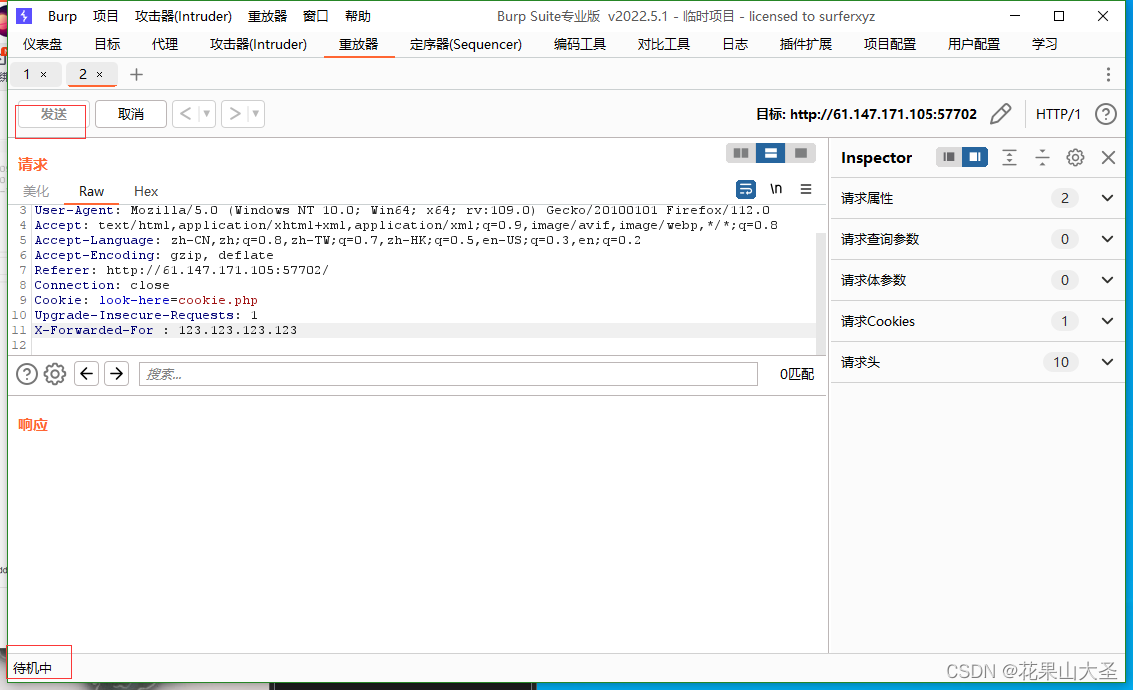This screenshot has width=1133, height=690.
Task: Open search settings gear icon
Action: pyautogui.click(x=55, y=374)
